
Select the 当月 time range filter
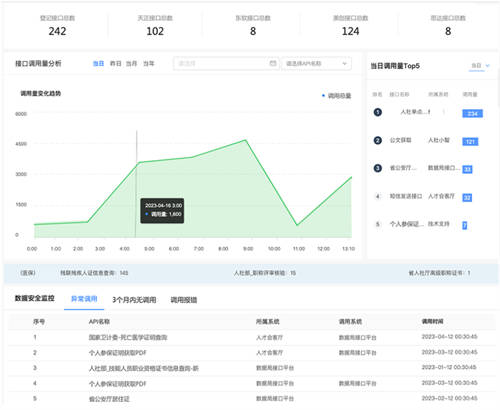coord(132,63)
